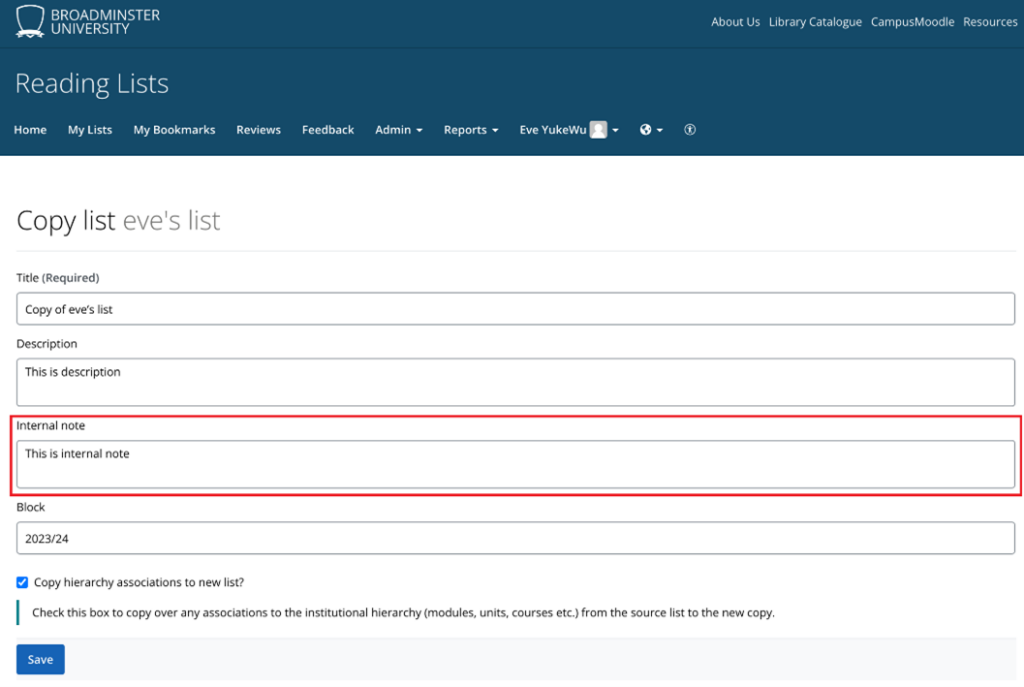Click the About Us link
Screen dimensions: 1024x687
(735, 22)
